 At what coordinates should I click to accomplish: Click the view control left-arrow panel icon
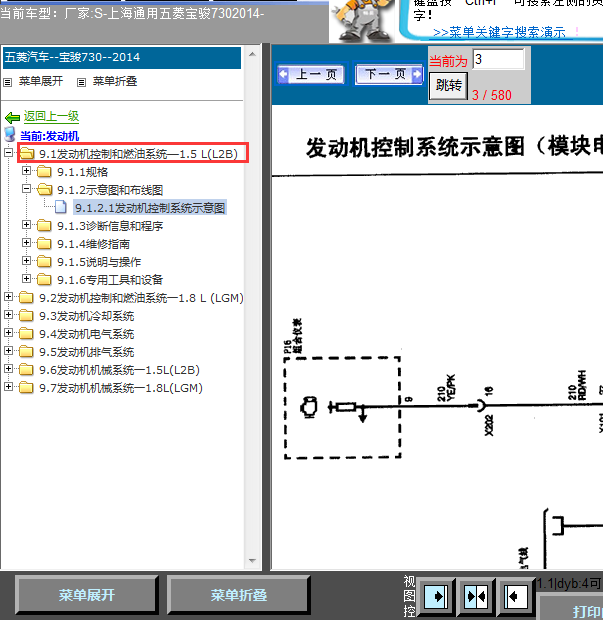point(516,596)
